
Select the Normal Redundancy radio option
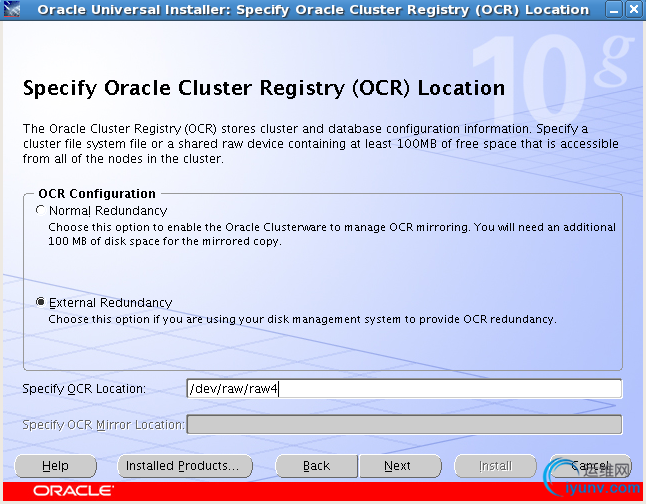(x=40, y=210)
